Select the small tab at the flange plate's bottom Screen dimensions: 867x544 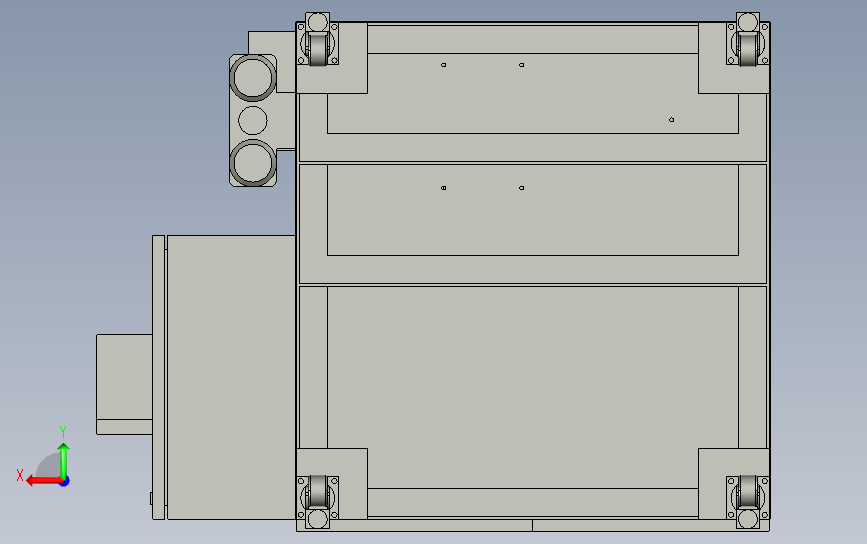coord(151,499)
